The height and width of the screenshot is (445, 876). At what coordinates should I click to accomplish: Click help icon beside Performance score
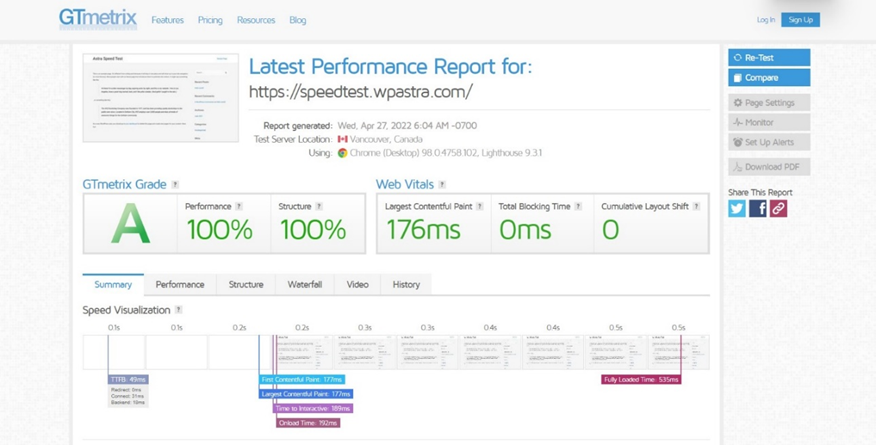(x=239, y=206)
